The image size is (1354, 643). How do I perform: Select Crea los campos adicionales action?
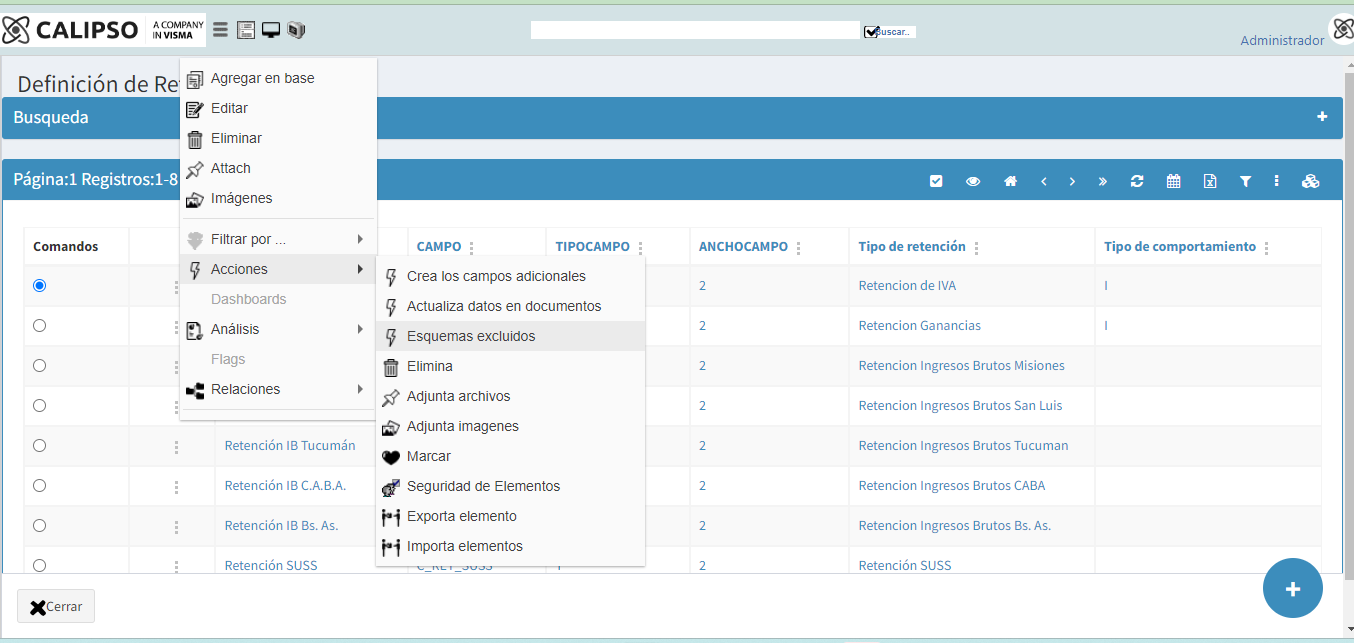[x=510, y=276]
